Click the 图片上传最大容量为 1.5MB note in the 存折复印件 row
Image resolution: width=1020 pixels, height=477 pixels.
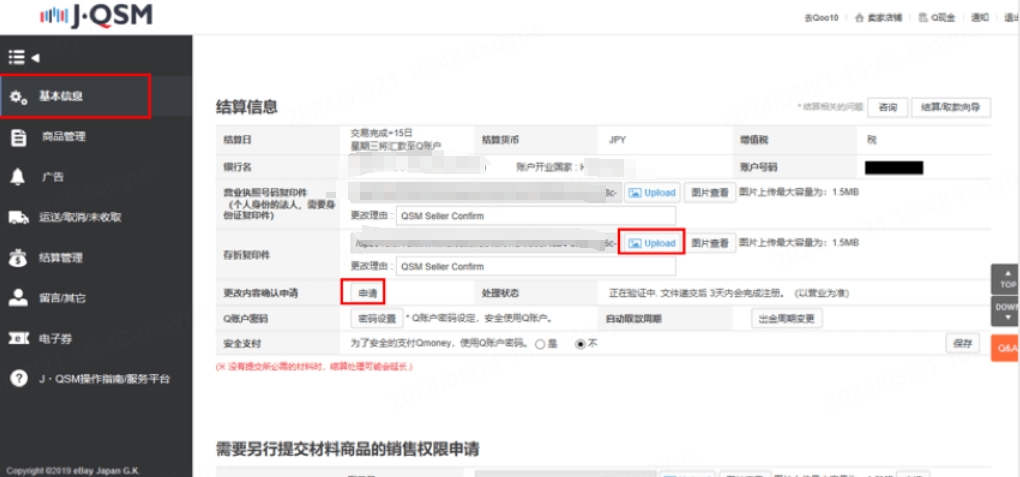pos(799,242)
